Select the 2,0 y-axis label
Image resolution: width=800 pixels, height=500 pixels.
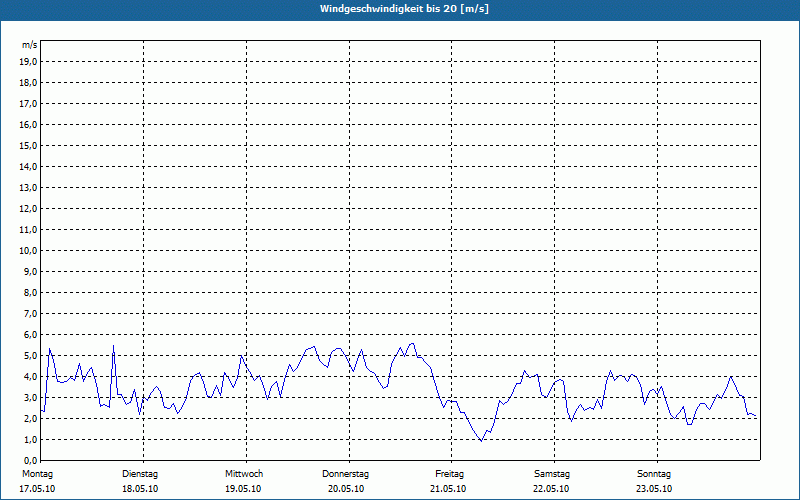click(31, 418)
